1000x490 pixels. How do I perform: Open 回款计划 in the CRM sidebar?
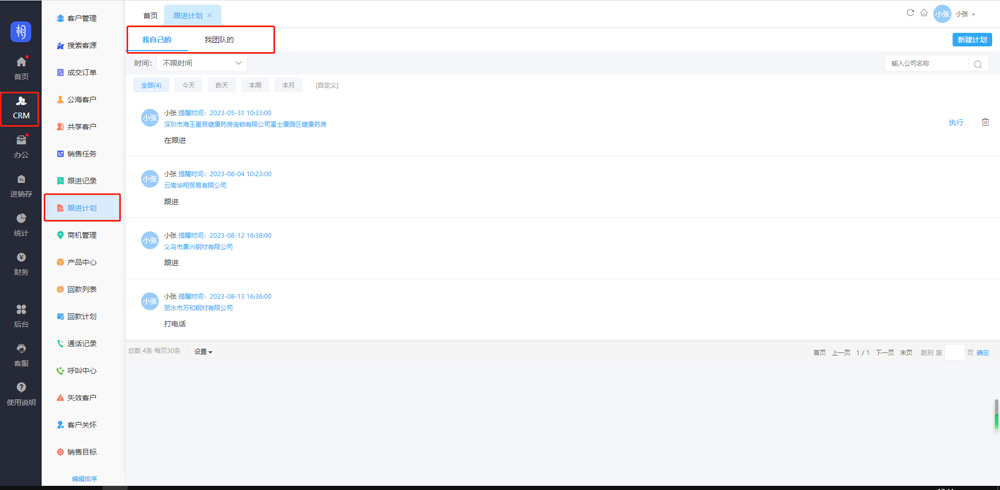(x=77, y=316)
